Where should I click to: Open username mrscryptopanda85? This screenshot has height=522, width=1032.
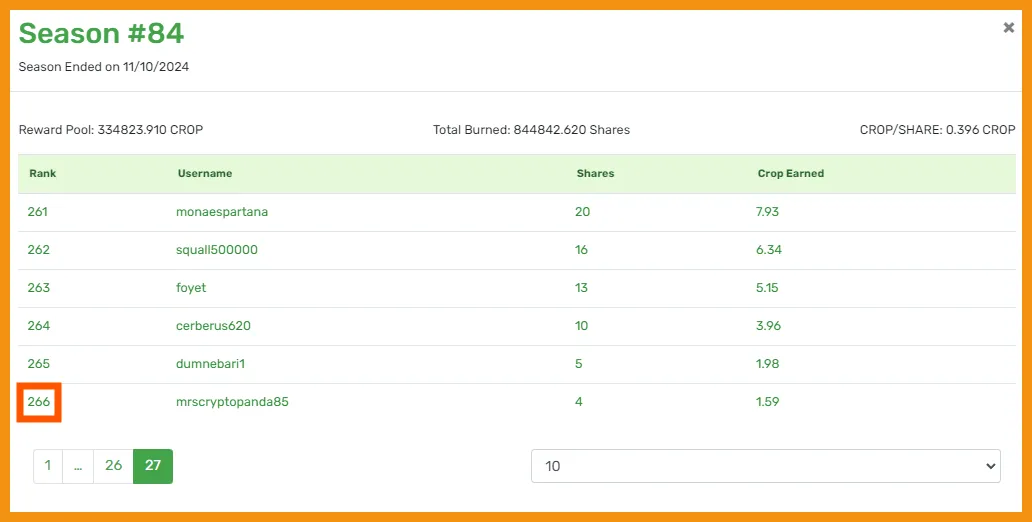pyautogui.click(x=232, y=402)
